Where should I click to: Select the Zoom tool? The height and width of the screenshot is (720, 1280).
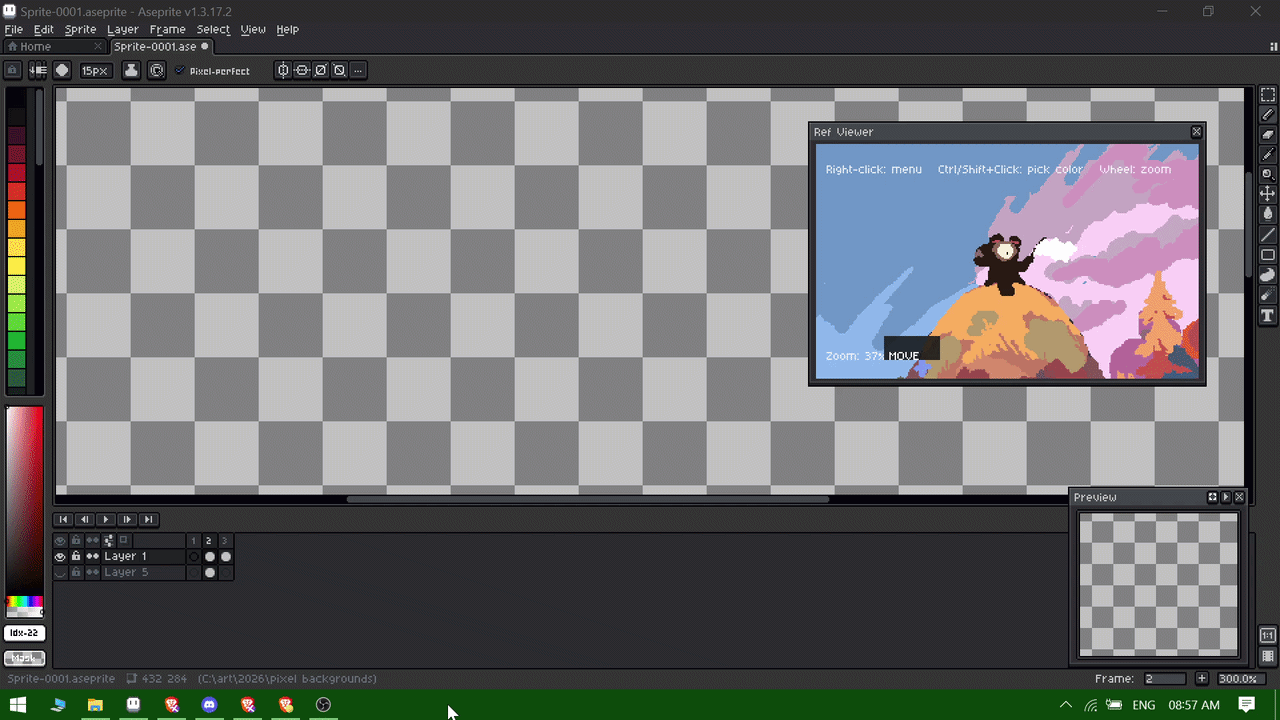1267,174
